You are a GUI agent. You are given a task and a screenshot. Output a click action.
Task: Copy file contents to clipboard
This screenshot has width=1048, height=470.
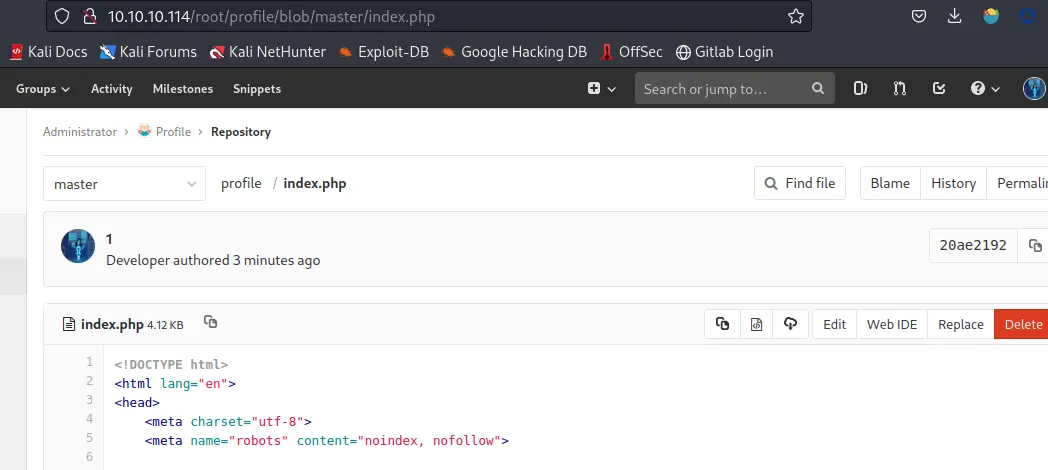tap(722, 323)
